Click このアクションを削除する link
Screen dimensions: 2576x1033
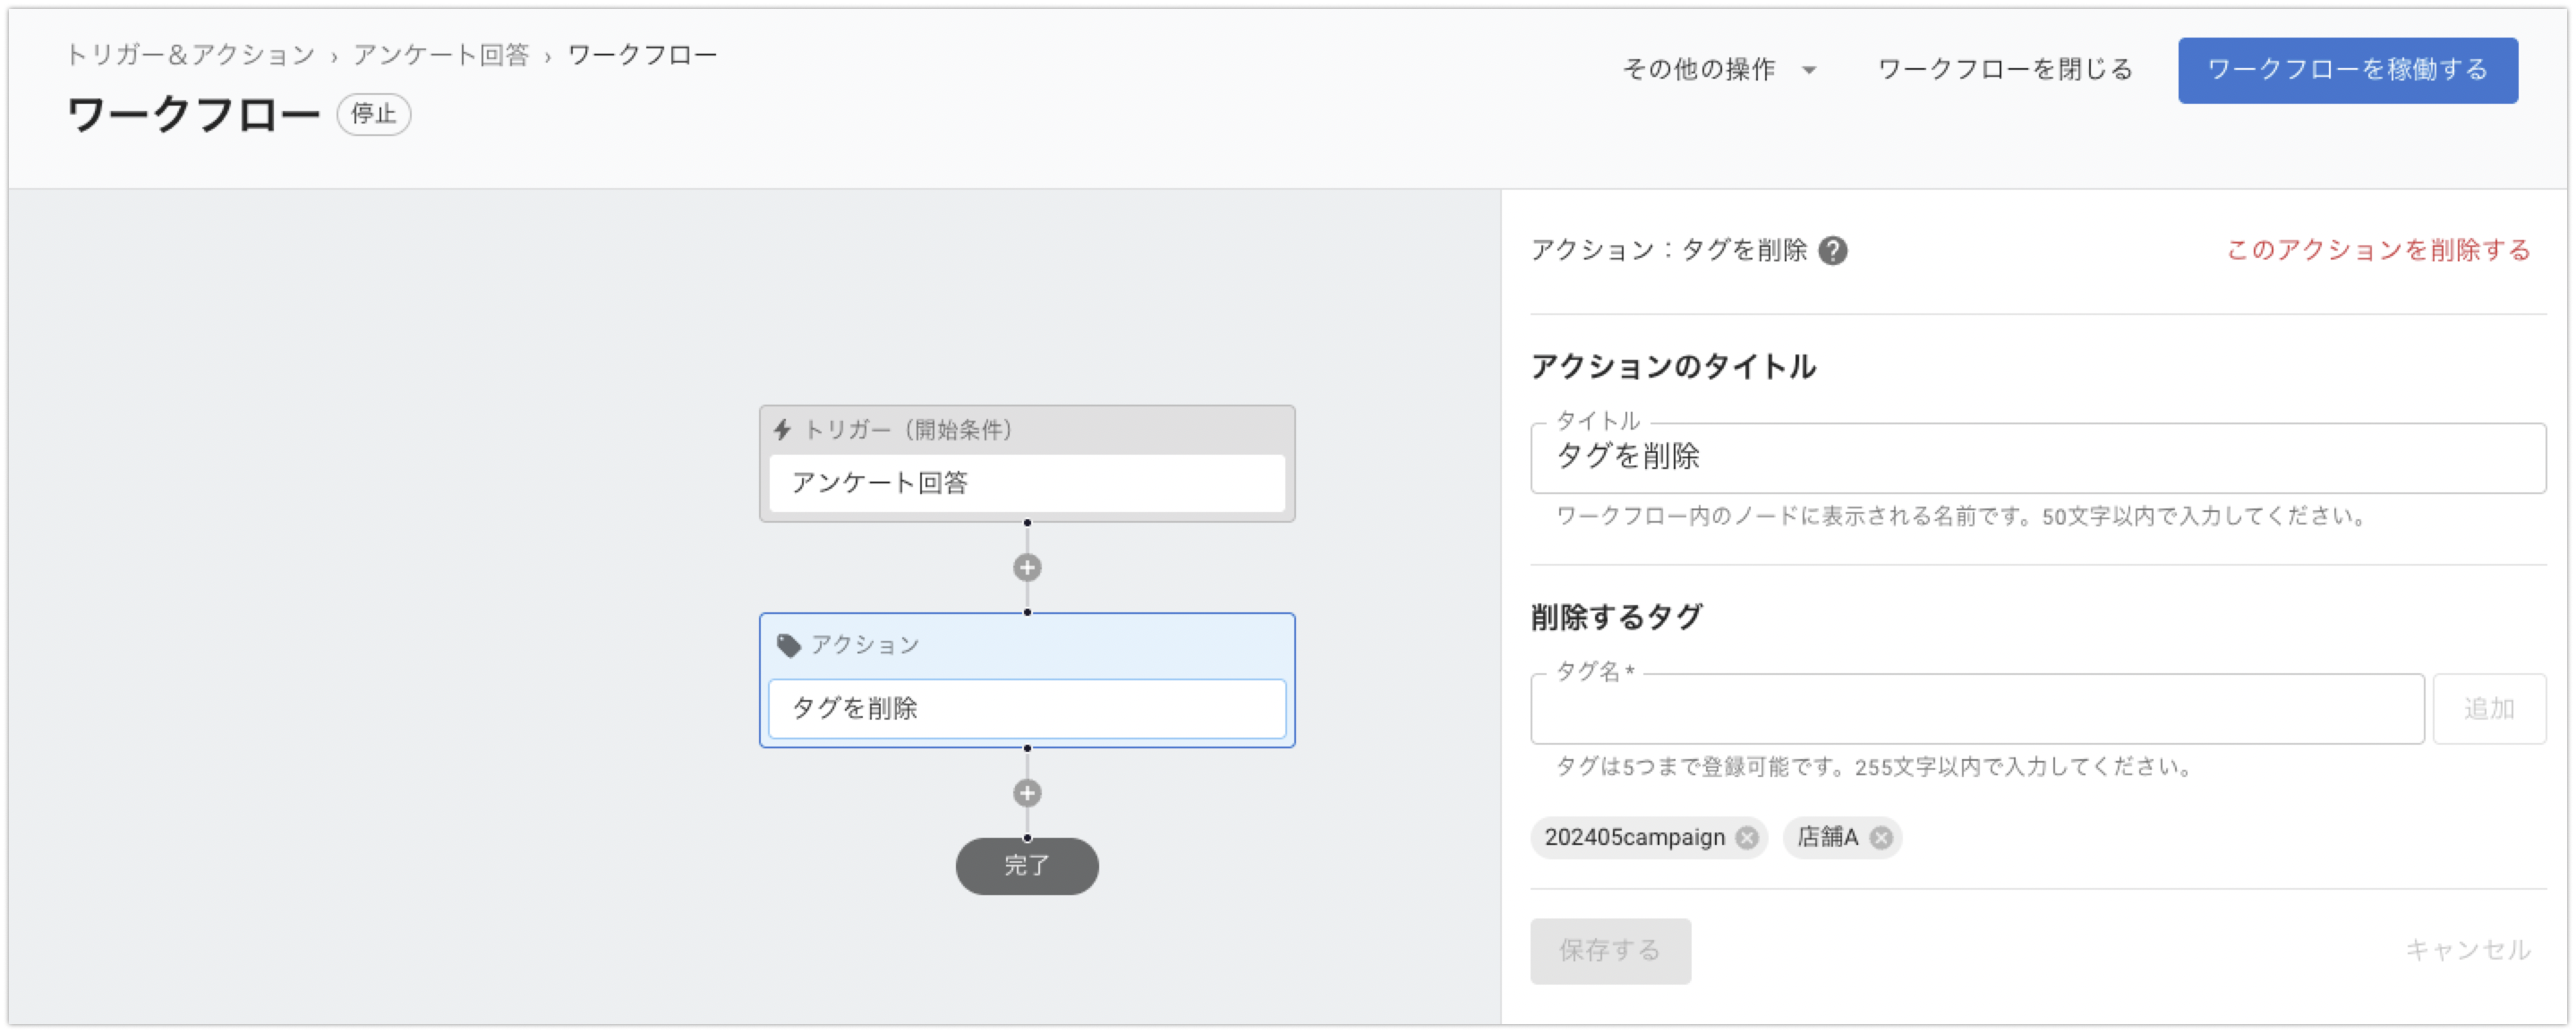(x=2377, y=250)
